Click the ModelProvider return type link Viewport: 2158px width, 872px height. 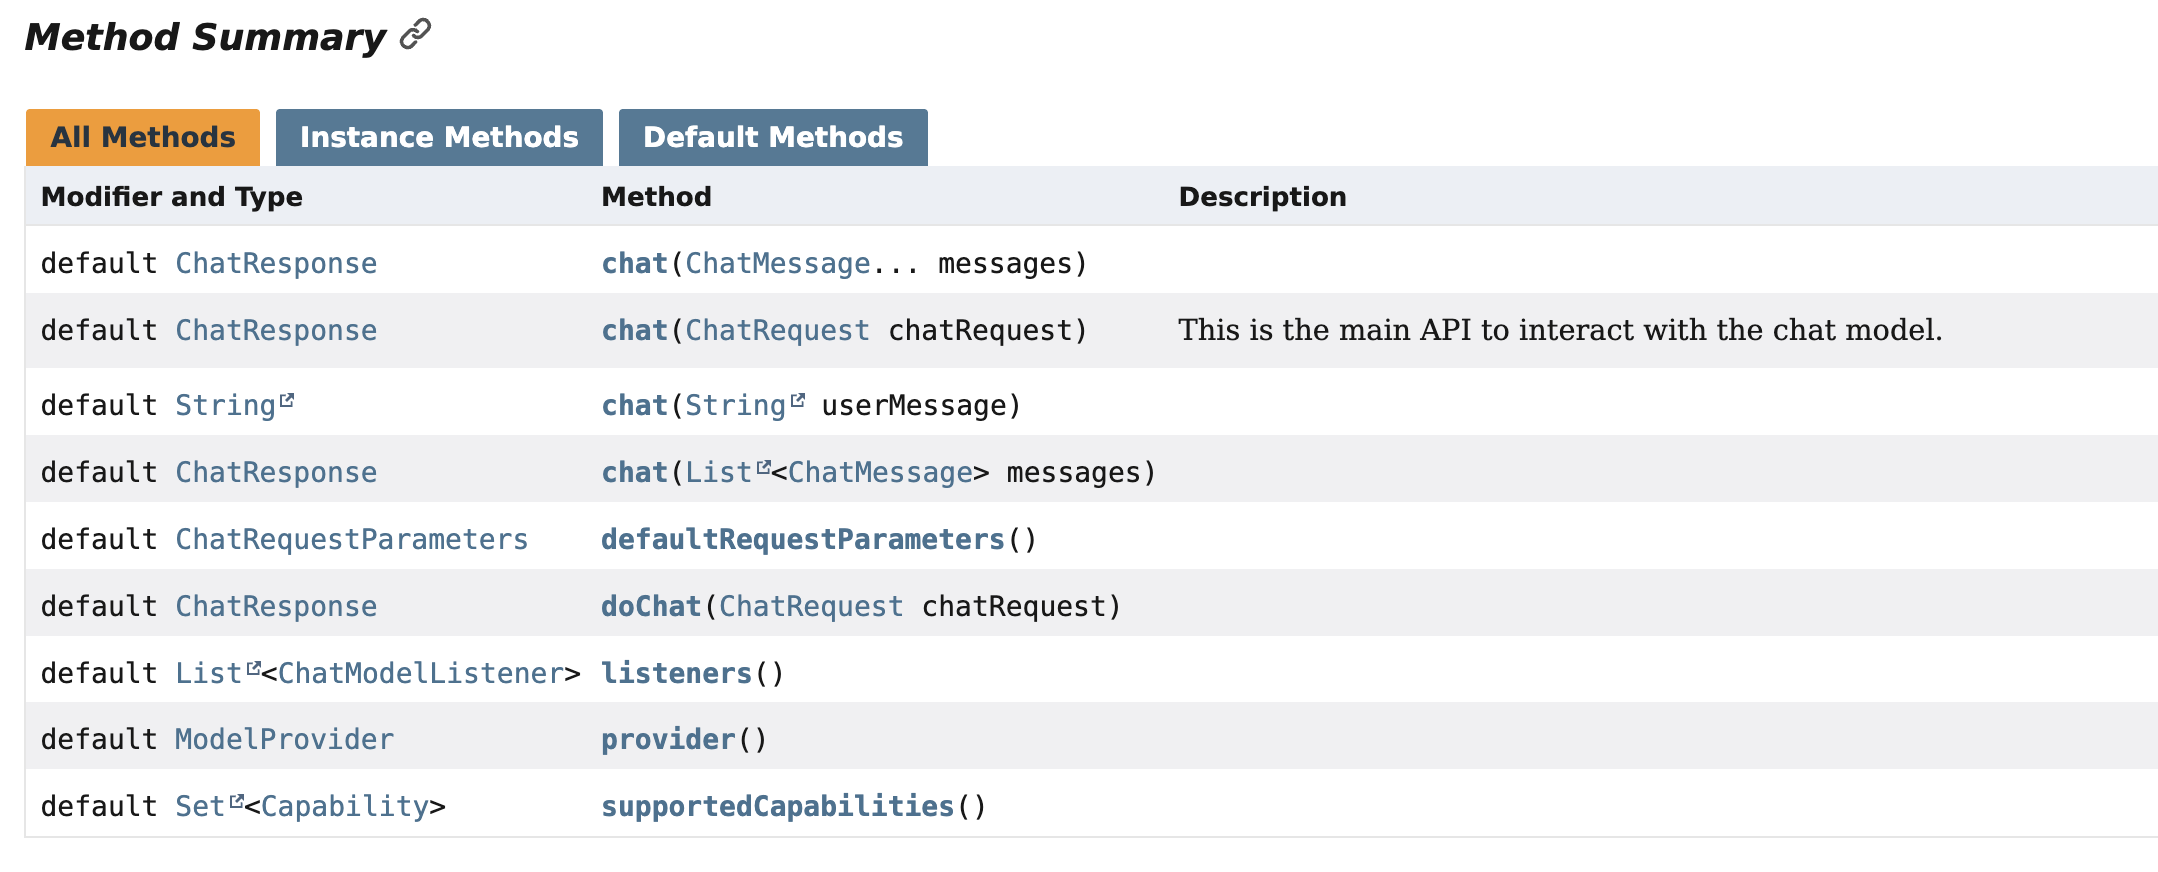[284, 740]
